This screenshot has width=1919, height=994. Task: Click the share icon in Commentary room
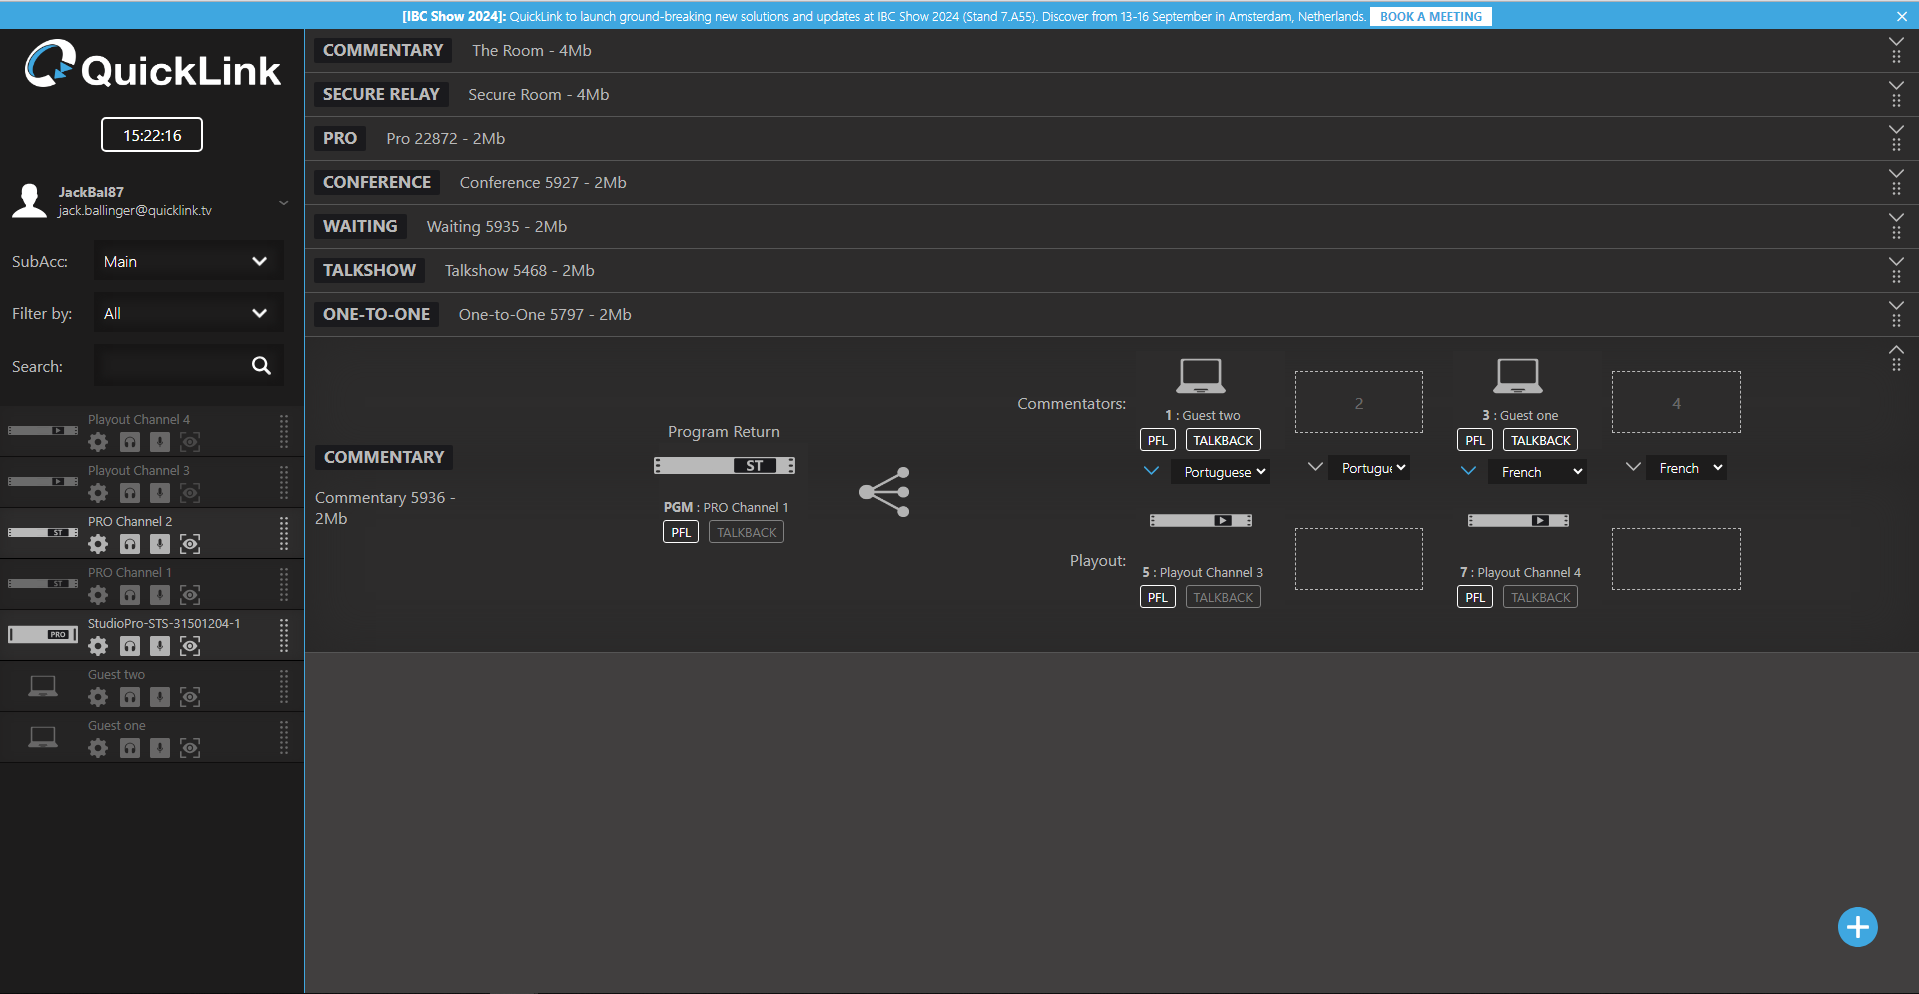884,492
